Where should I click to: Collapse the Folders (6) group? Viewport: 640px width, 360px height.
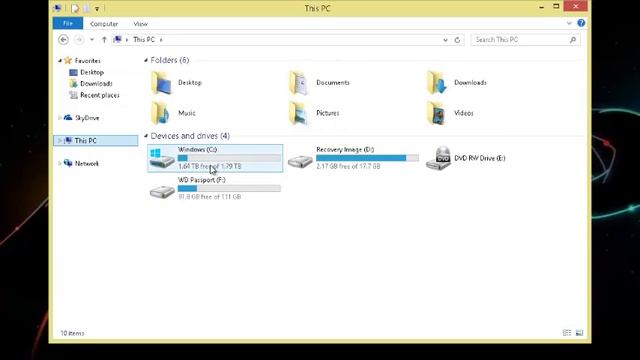tap(146, 60)
